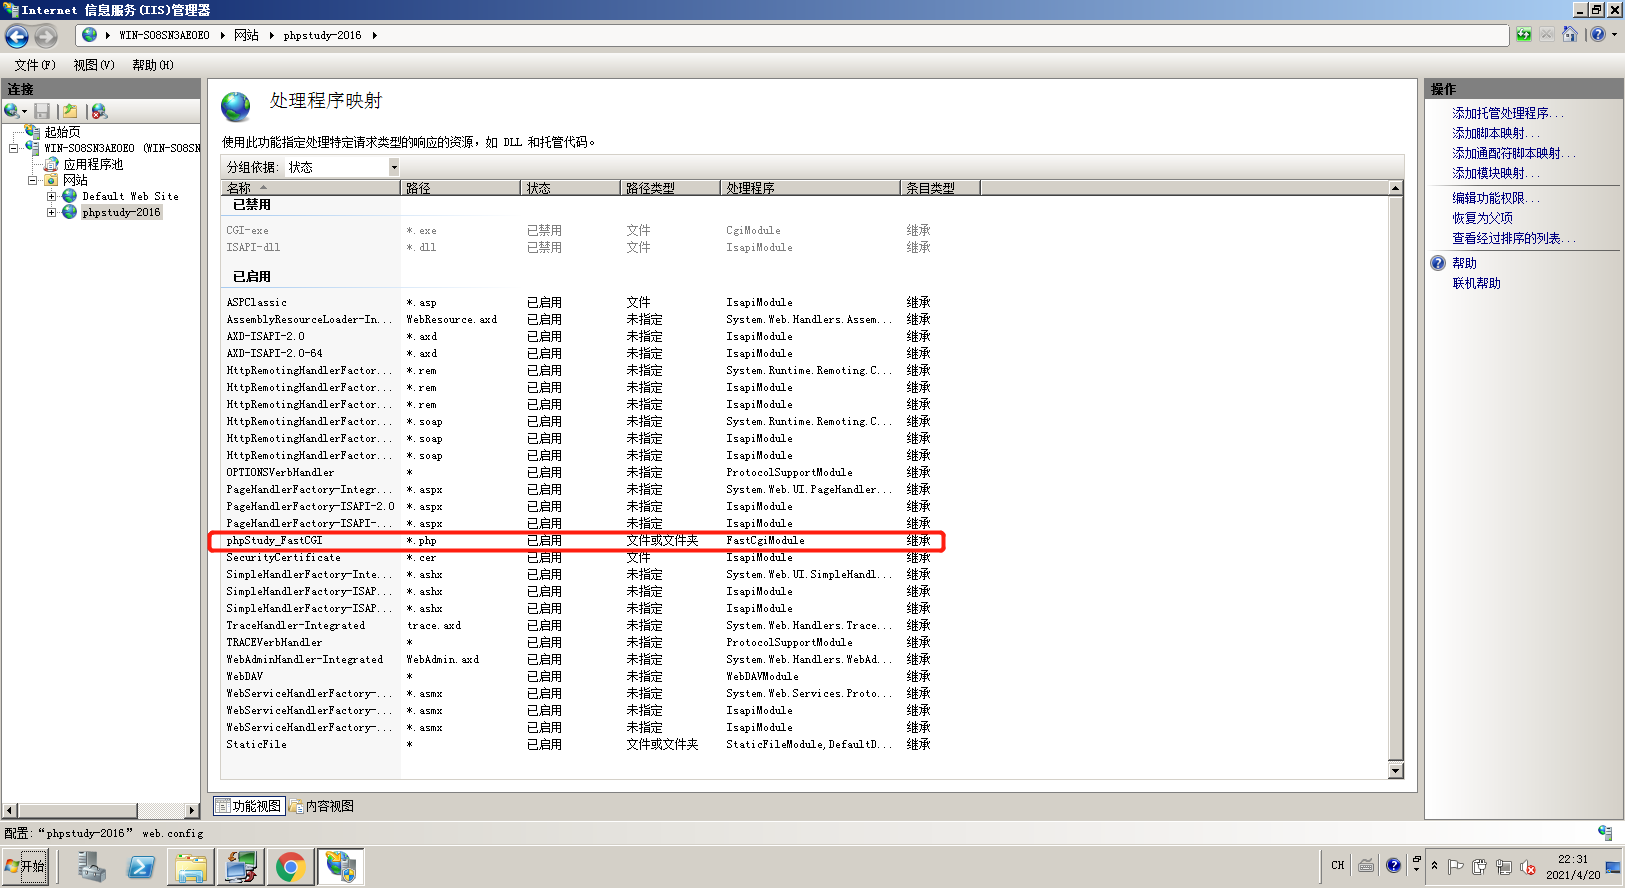This screenshot has width=1625, height=888.
Task: Click the home icon in top-right toolbar
Action: (1569, 35)
